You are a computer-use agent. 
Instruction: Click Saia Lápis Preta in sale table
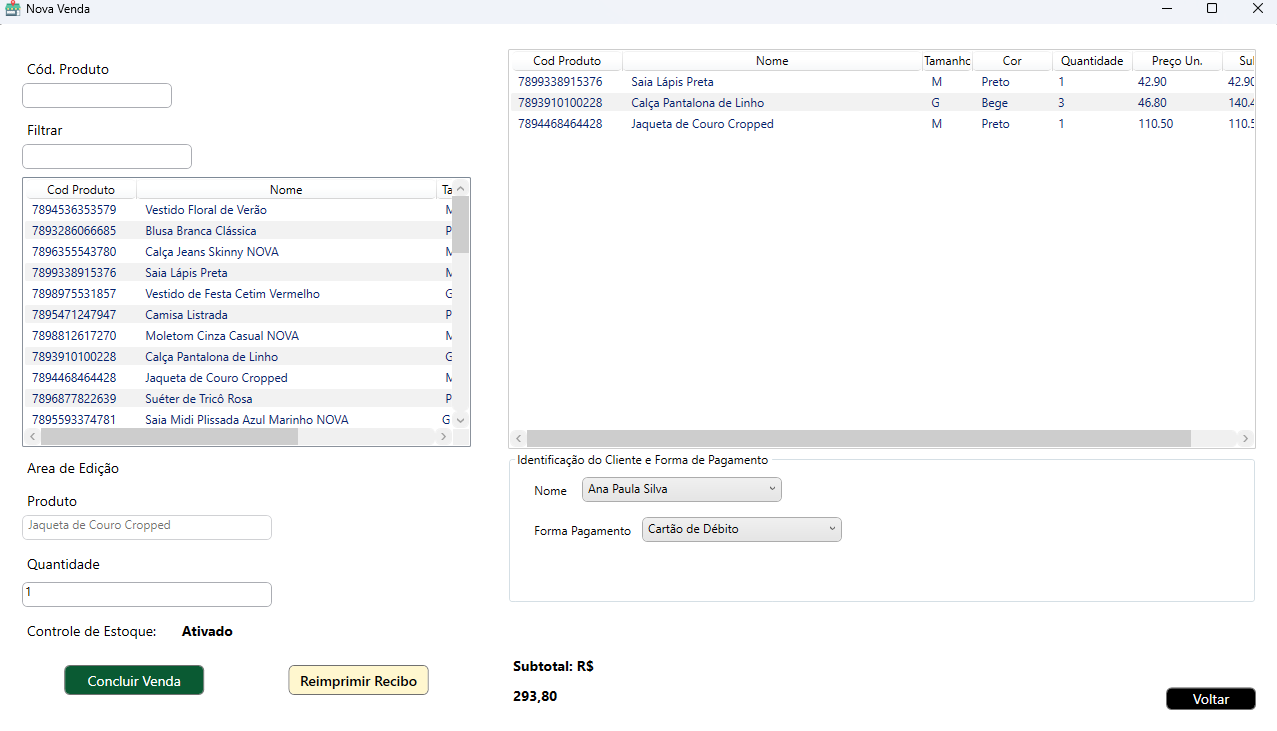672,82
